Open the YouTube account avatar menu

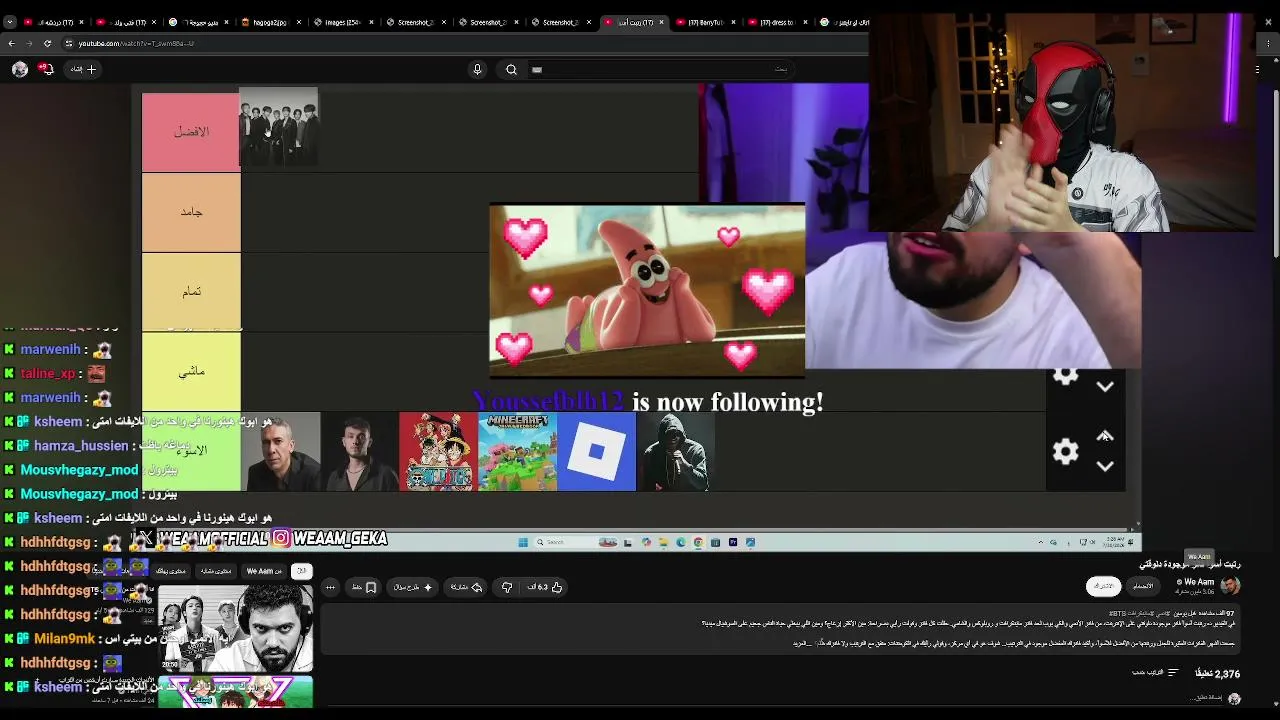(20, 69)
